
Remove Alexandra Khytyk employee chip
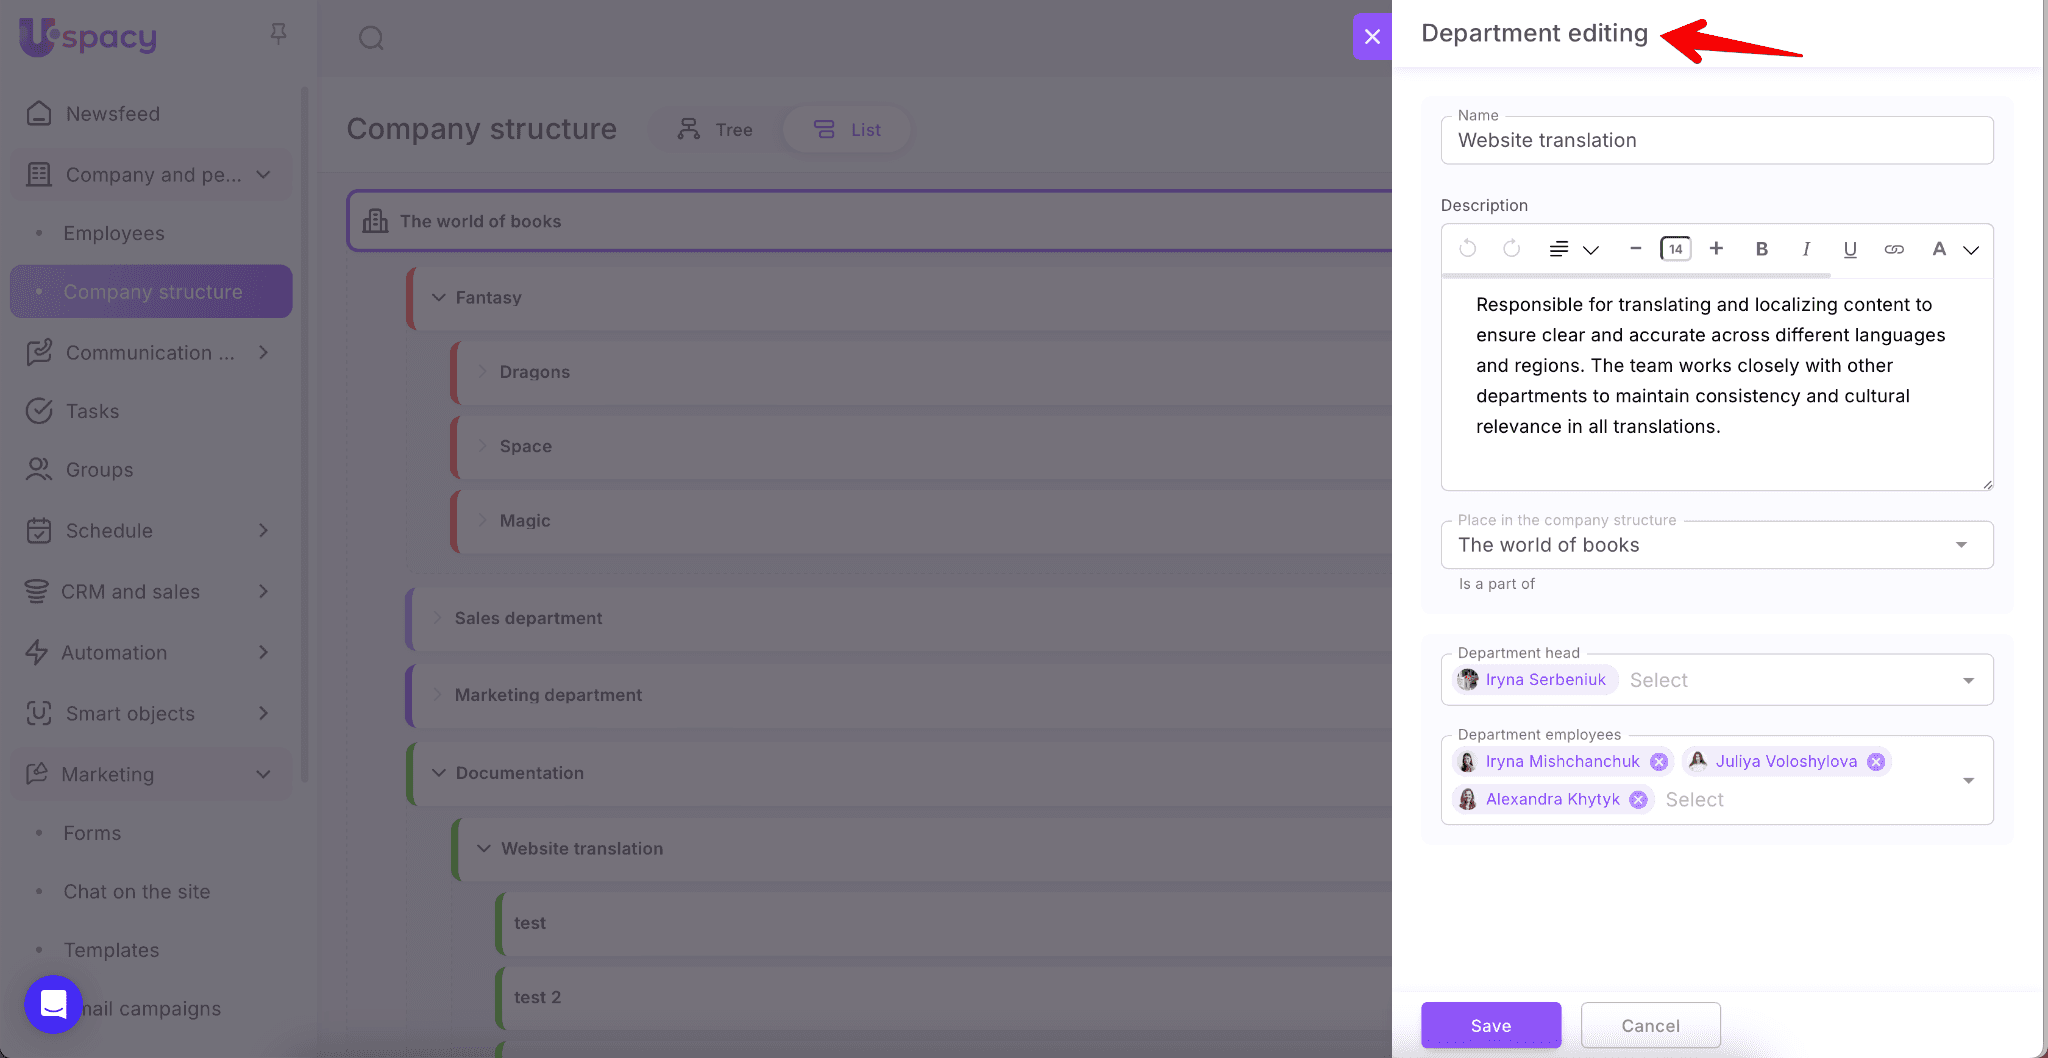pyautogui.click(x=1638, y=800)
